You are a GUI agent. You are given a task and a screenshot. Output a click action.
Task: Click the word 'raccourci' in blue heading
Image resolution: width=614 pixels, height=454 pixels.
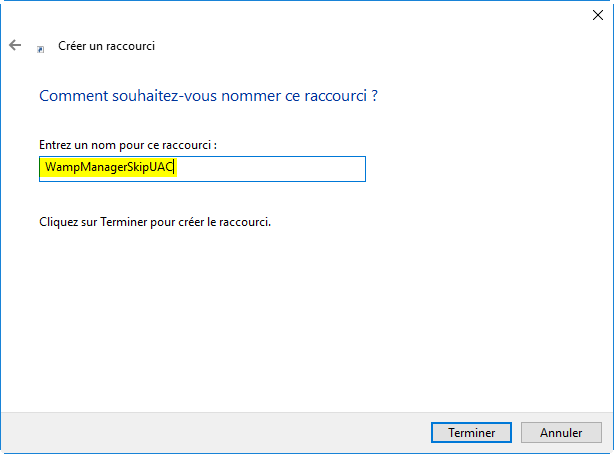[x=336, y=96]
